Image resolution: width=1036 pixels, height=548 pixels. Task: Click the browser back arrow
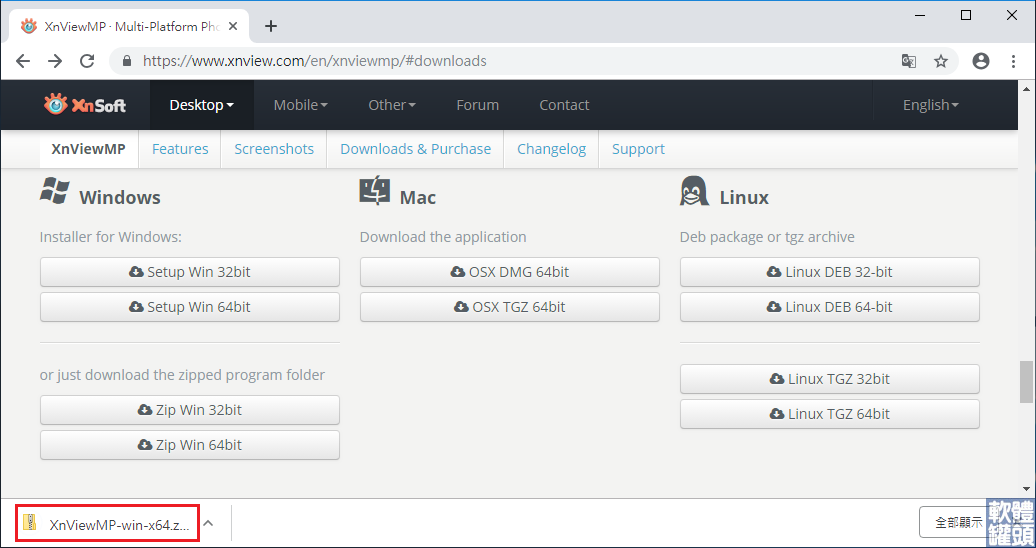(23, 61)
